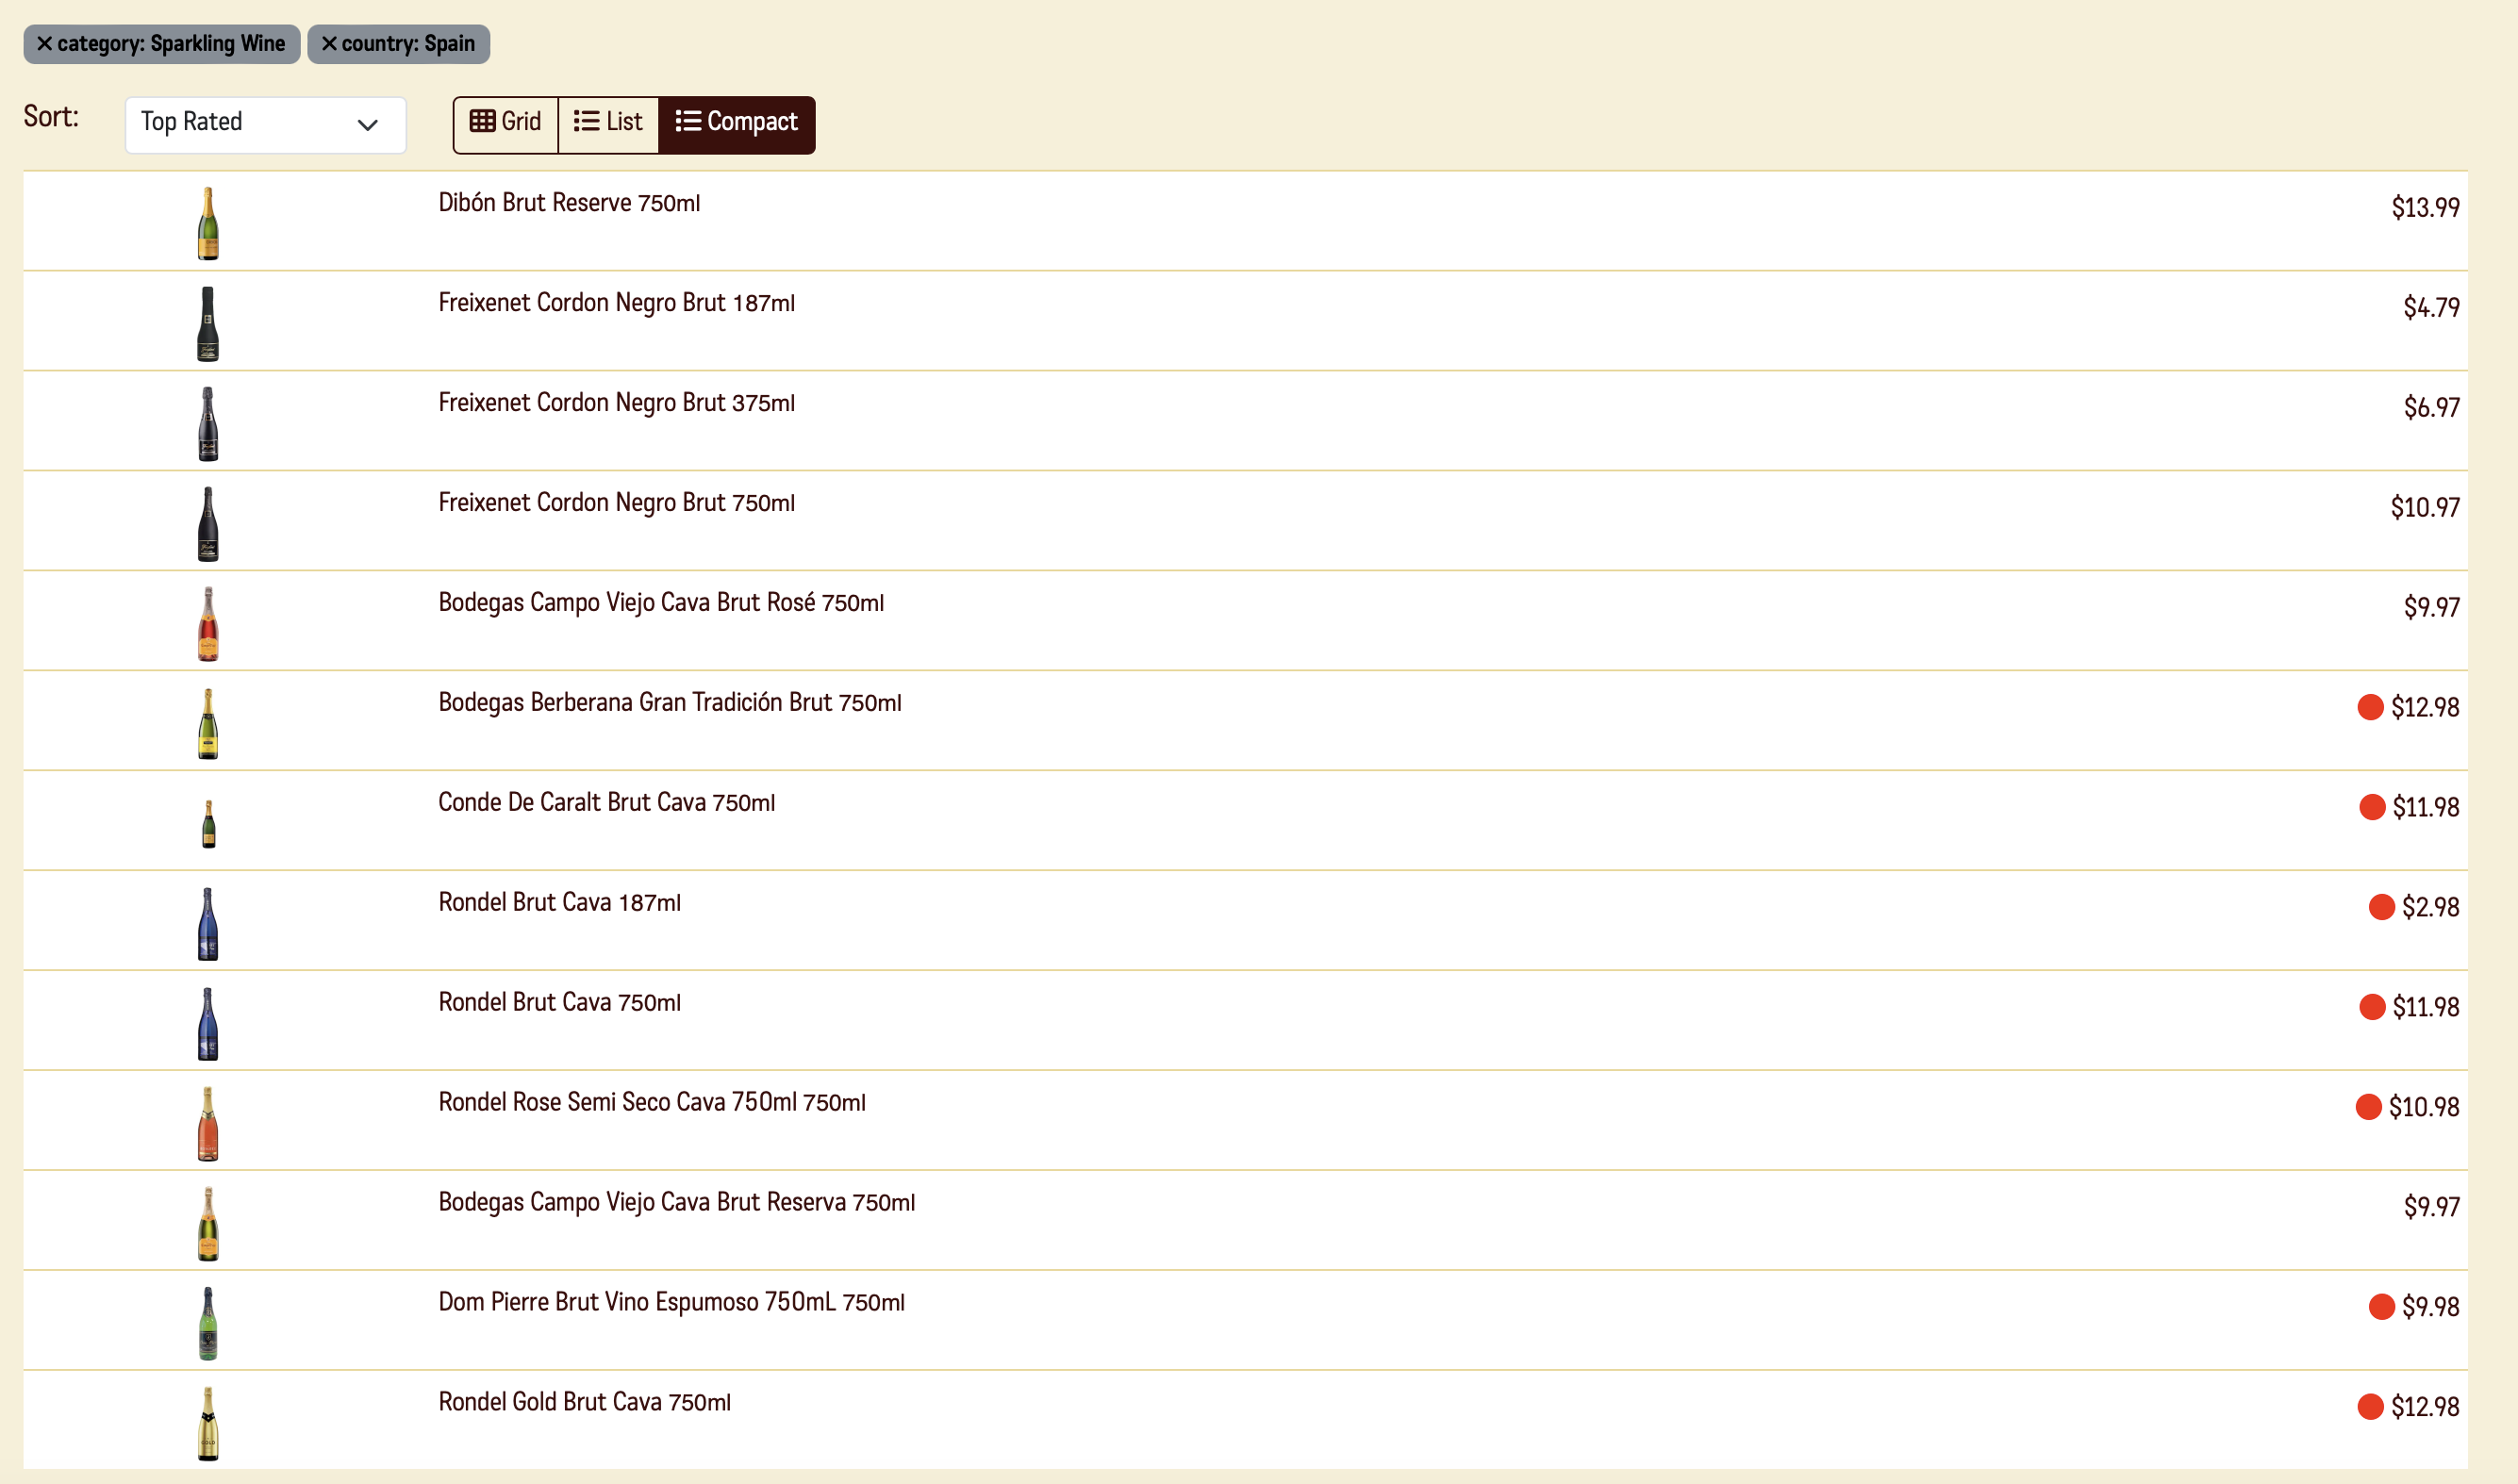This screenshot has height=1484, width=2518.
Task: Remove the Spain country filter chip
Action: coord(329,44)
